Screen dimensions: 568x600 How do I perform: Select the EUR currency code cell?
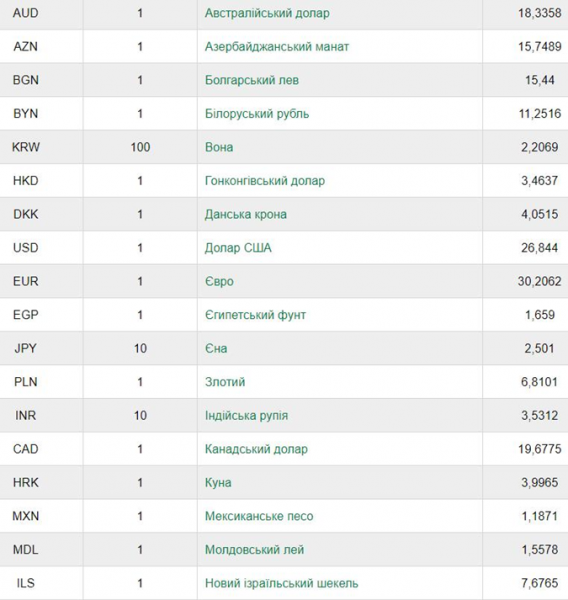point(41,281)
